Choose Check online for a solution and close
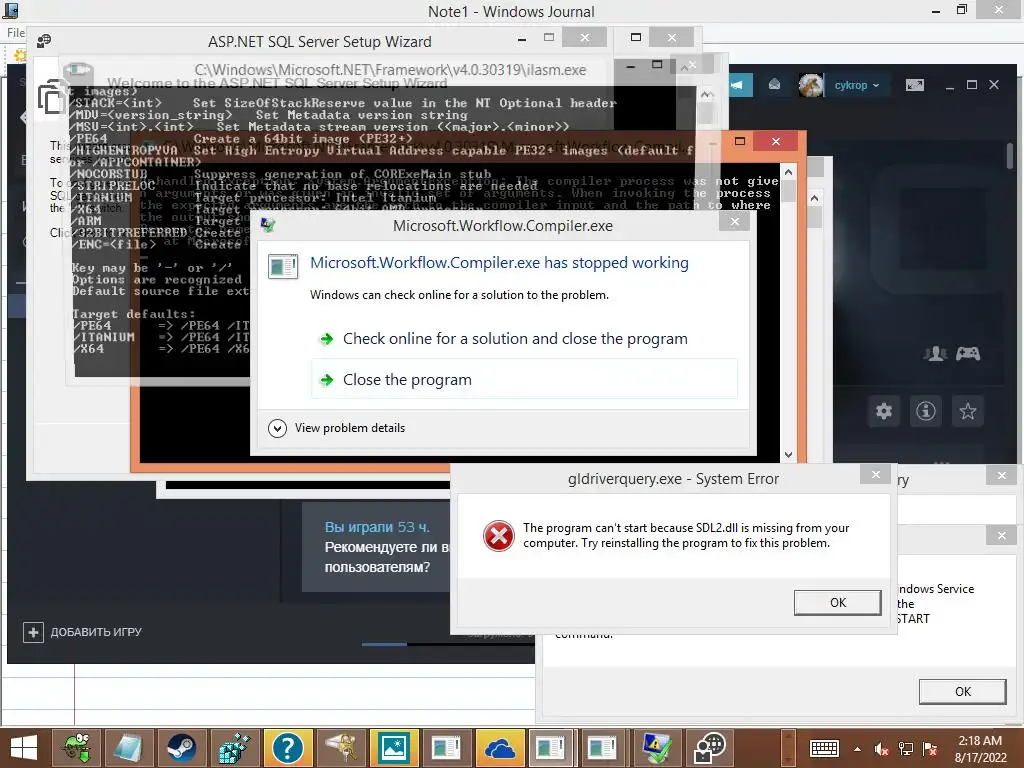 click(x=515, y=338)
